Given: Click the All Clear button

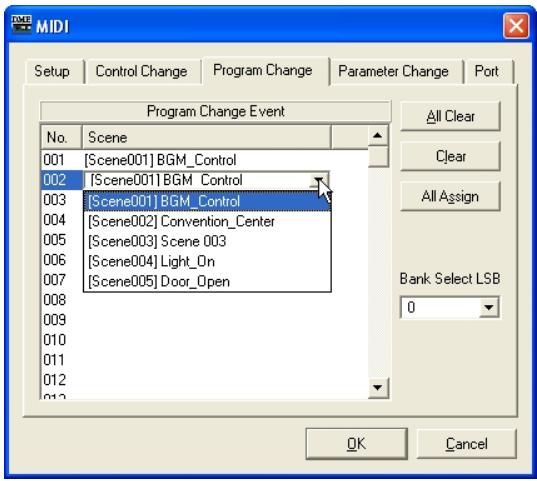Looking at the screenshot, I should tap(450, 116).
